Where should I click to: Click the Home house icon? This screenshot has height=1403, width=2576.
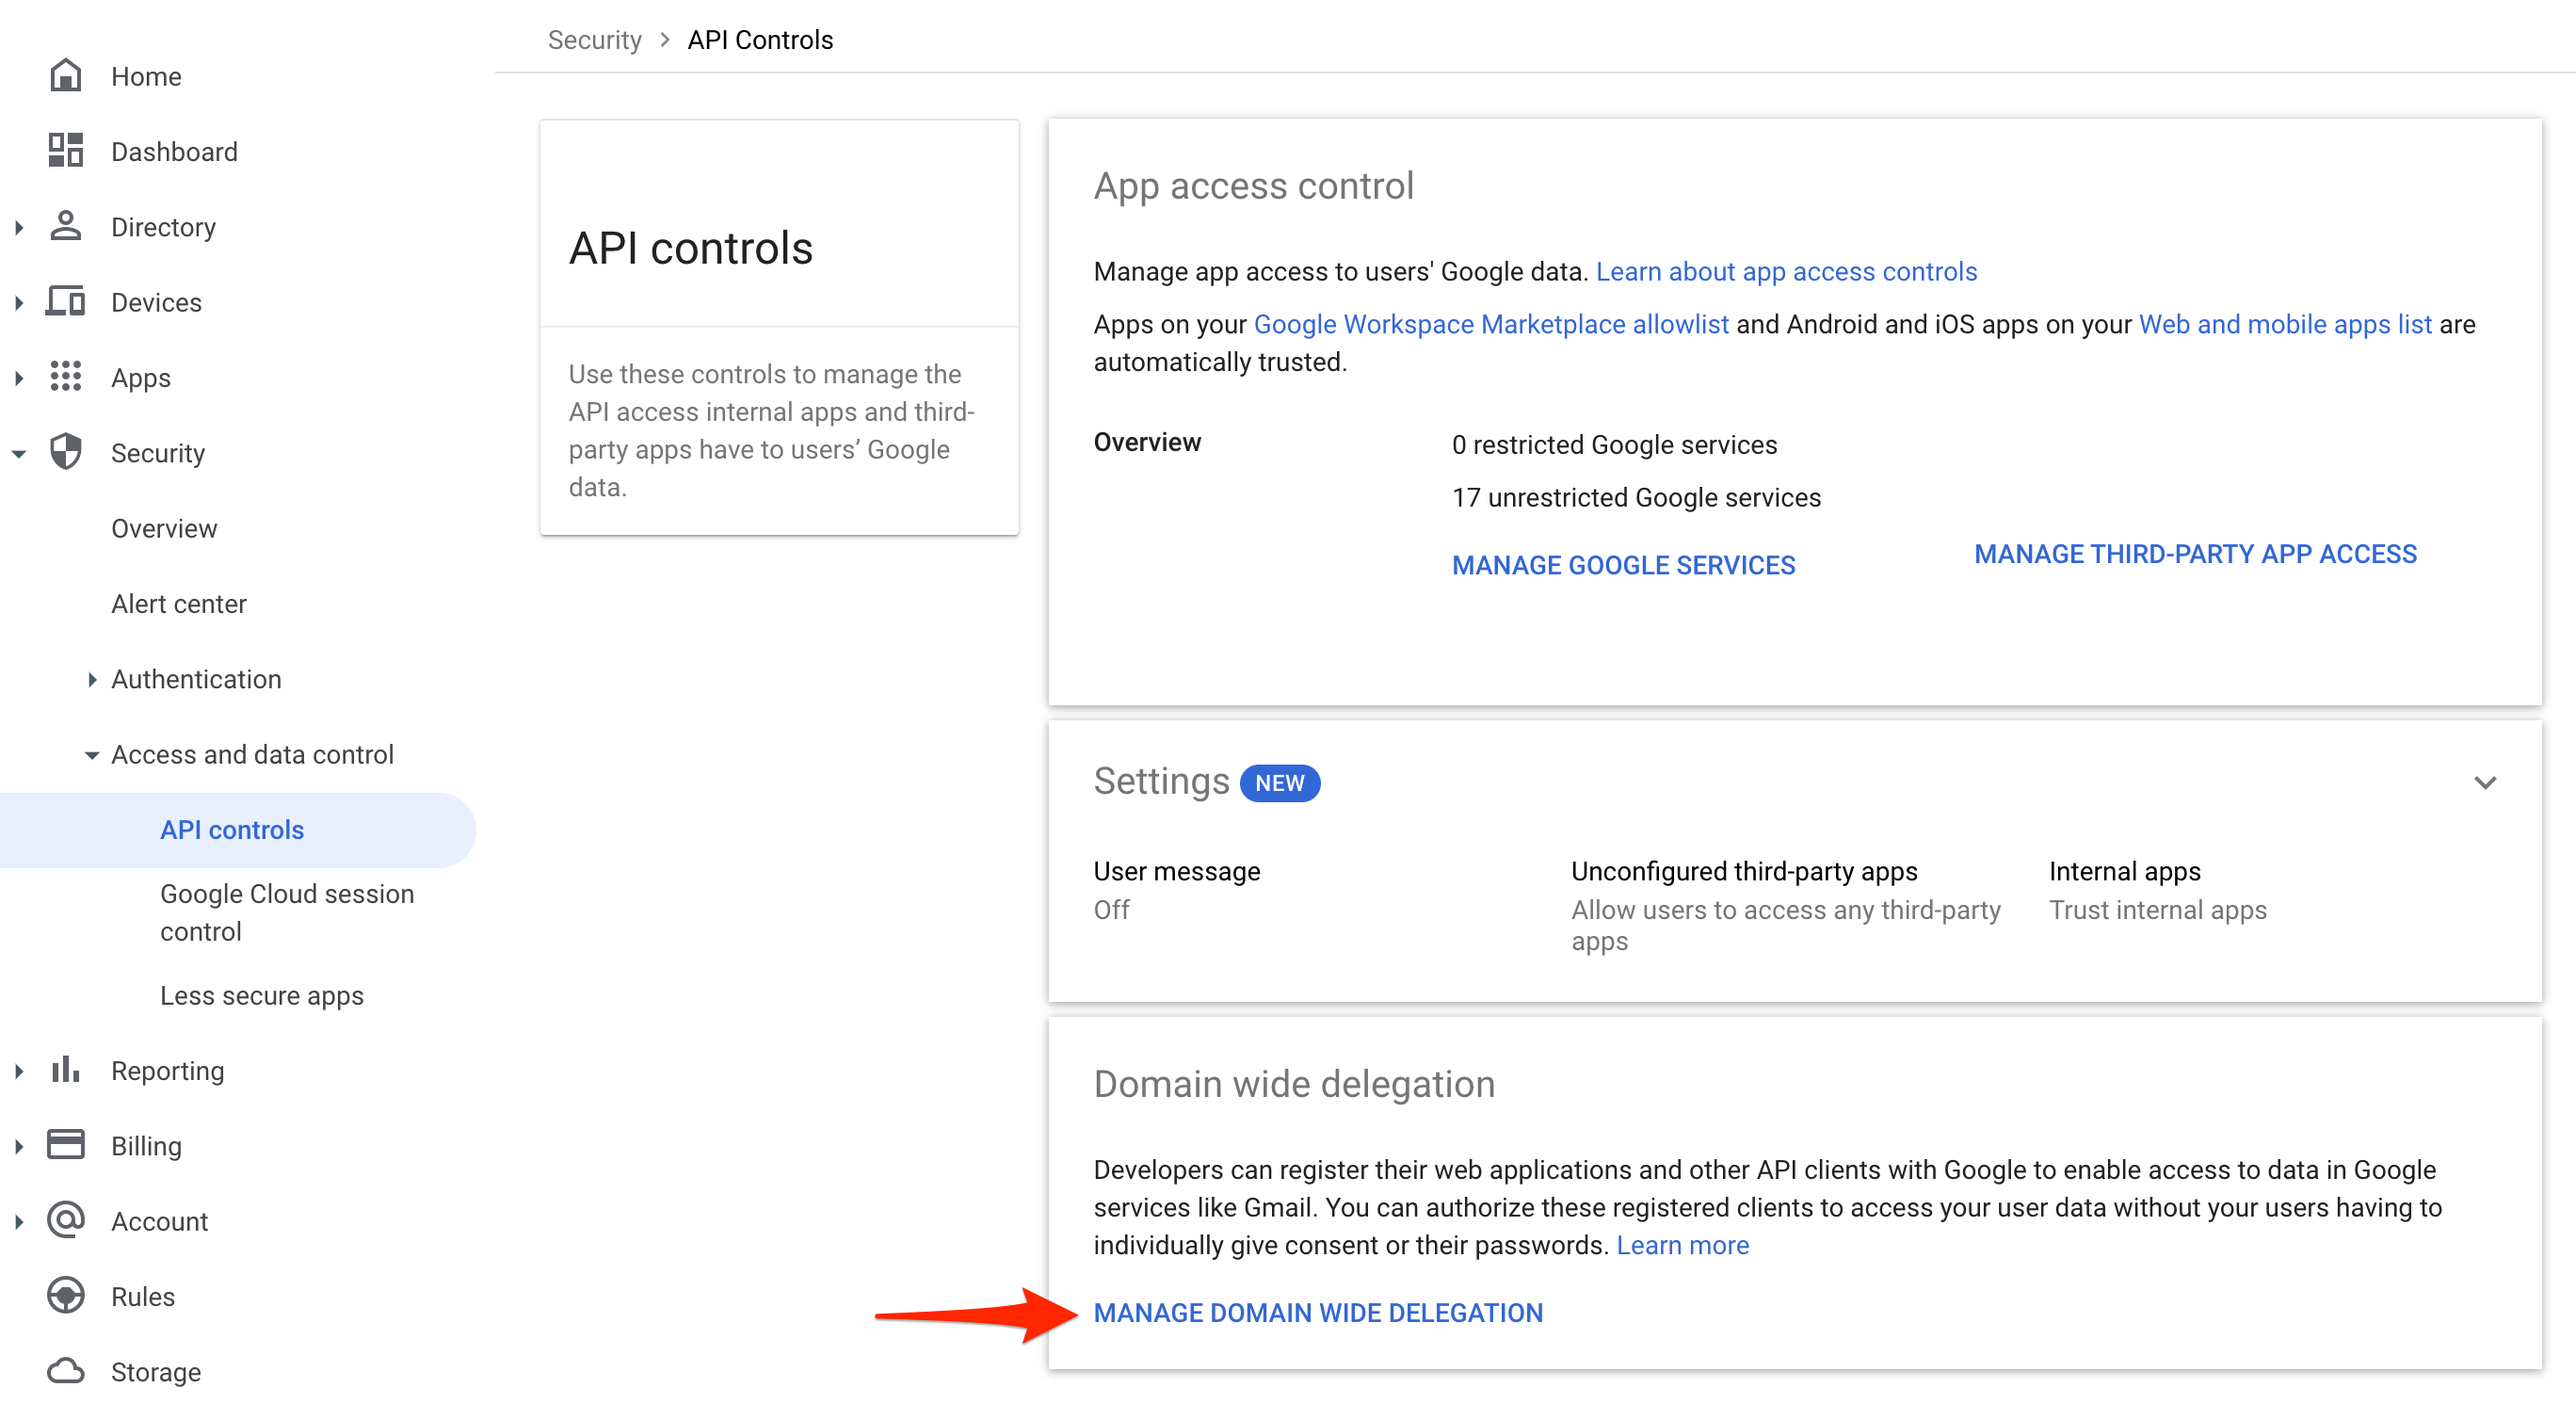click(x=65, y=76)
